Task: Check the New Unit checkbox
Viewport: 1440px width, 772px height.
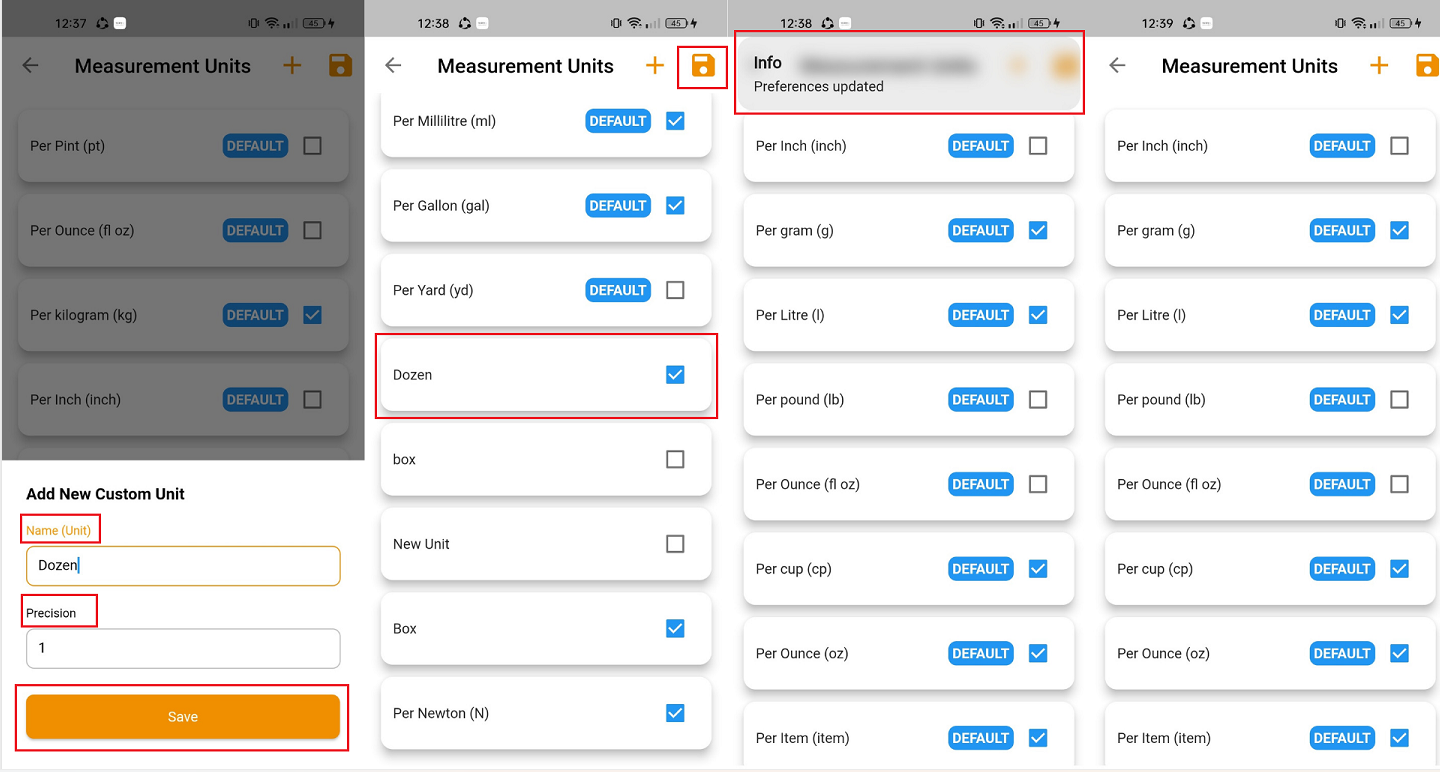Action: (x=675, y=544)
